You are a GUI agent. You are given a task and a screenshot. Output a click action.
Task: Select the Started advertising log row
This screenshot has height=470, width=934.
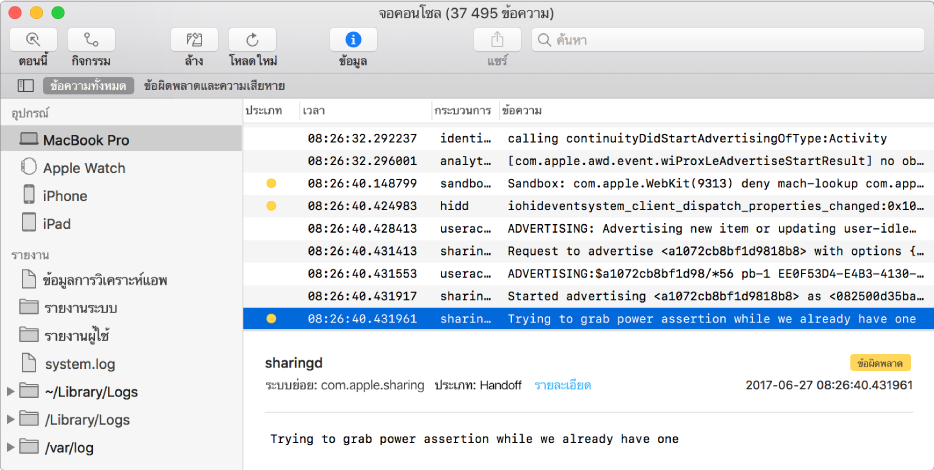pos(589,296)
